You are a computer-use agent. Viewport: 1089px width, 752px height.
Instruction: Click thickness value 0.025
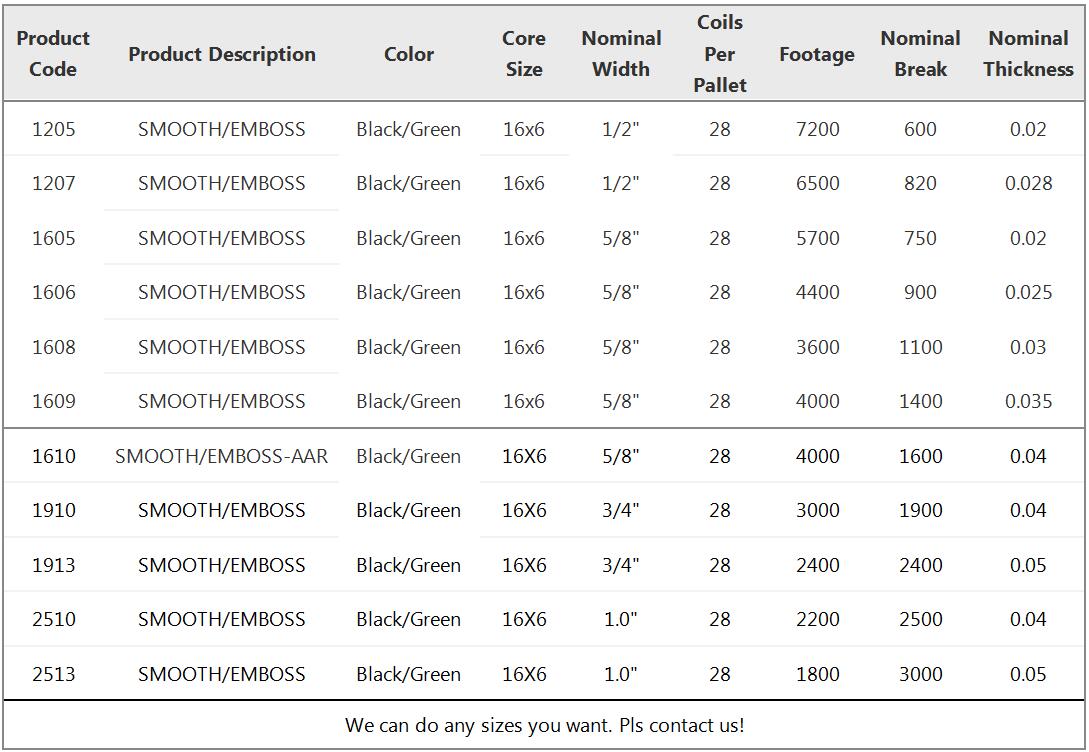[x=1029, y=292]
